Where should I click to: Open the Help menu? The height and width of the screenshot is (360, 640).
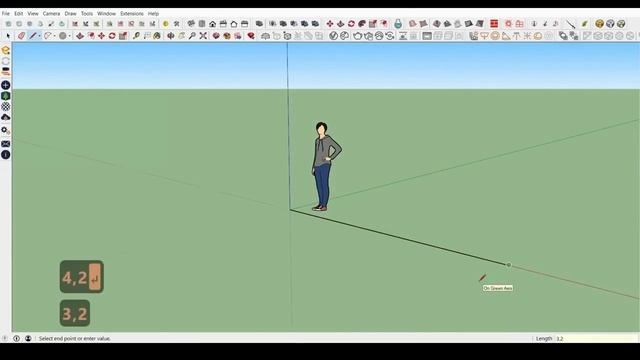[x=153, y=13]
